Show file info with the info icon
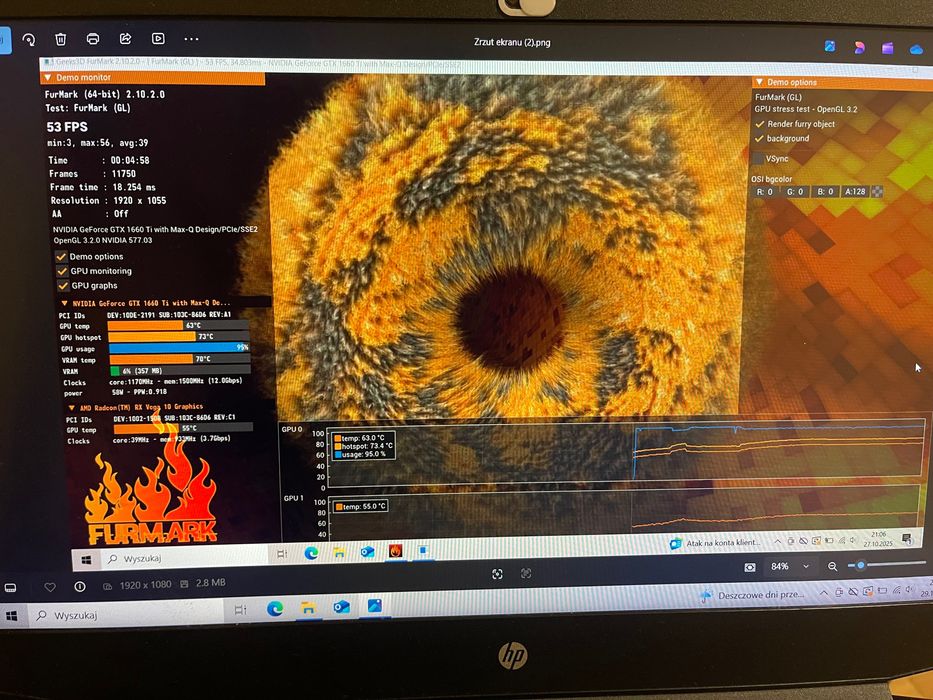933x700 pixels. coord(80,586)
